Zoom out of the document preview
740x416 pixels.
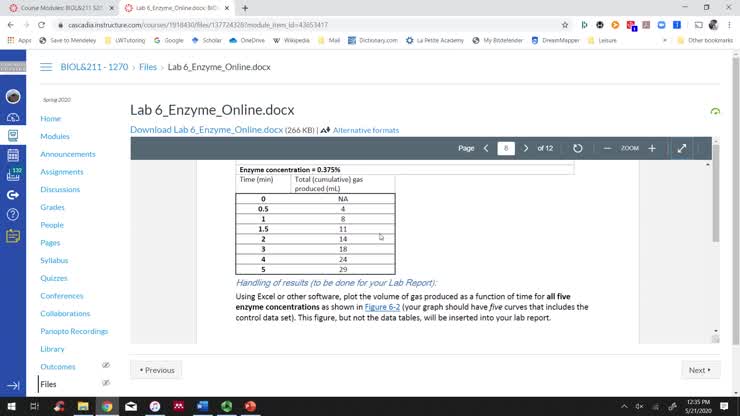pyautogui.click(x=607, y=148)
